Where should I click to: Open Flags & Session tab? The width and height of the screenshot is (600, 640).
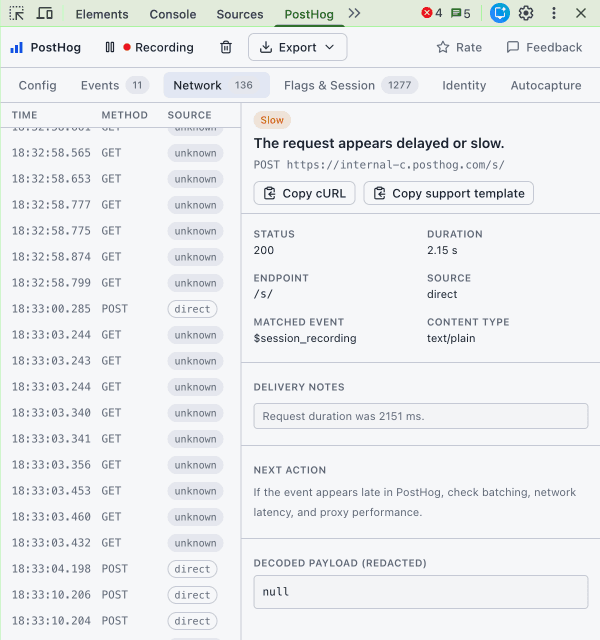[351, 85]
